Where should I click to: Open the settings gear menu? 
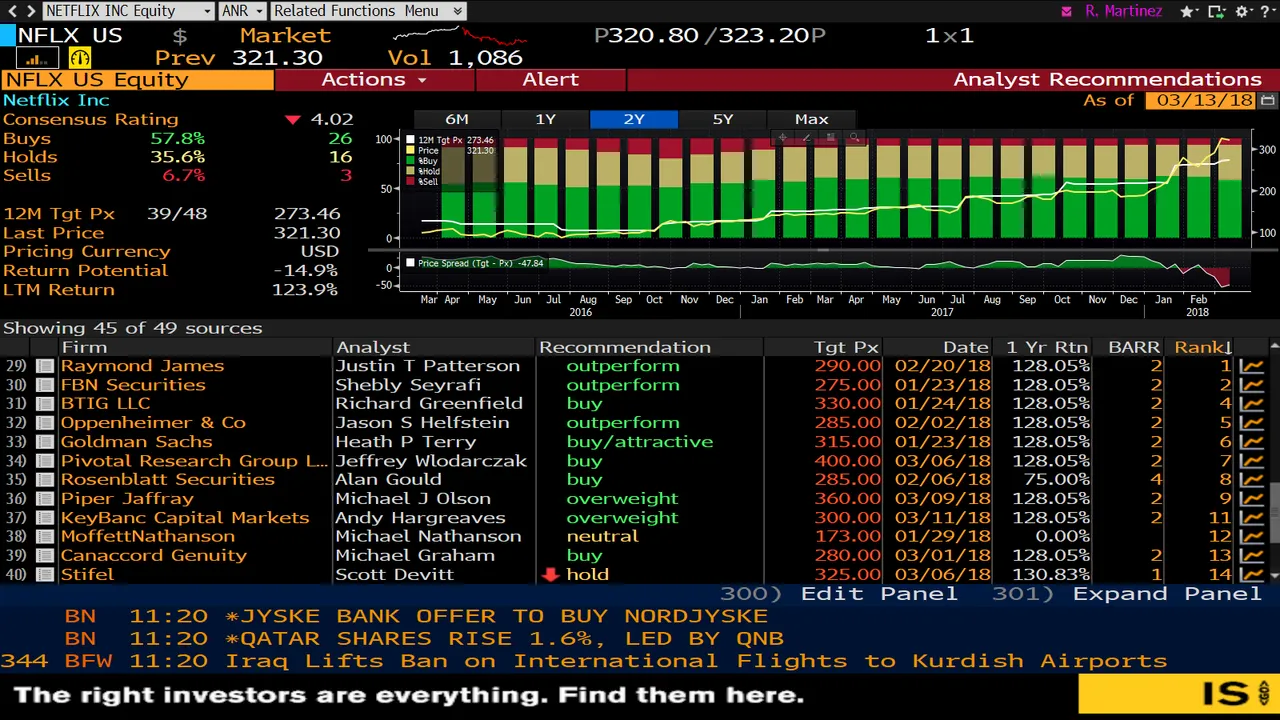(x=1244, y=11)
